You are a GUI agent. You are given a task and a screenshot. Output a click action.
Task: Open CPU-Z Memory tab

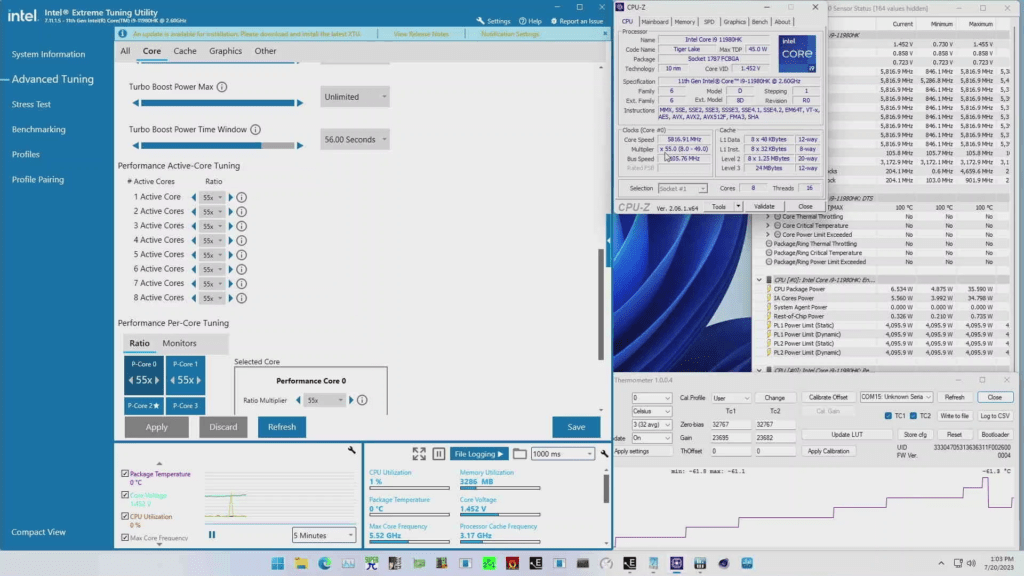(x=684, y=22)
